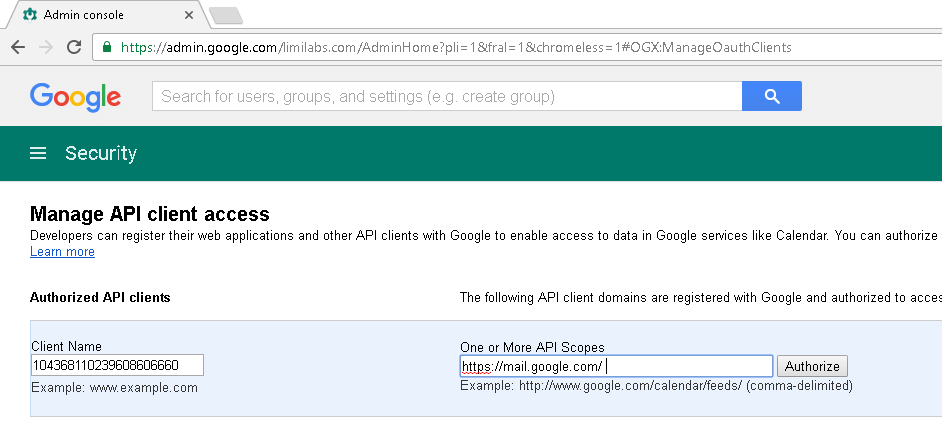Viewport: 942px width, 423px height.
Task: Click the Admin console tab favicon
Action: coord(29,14)
